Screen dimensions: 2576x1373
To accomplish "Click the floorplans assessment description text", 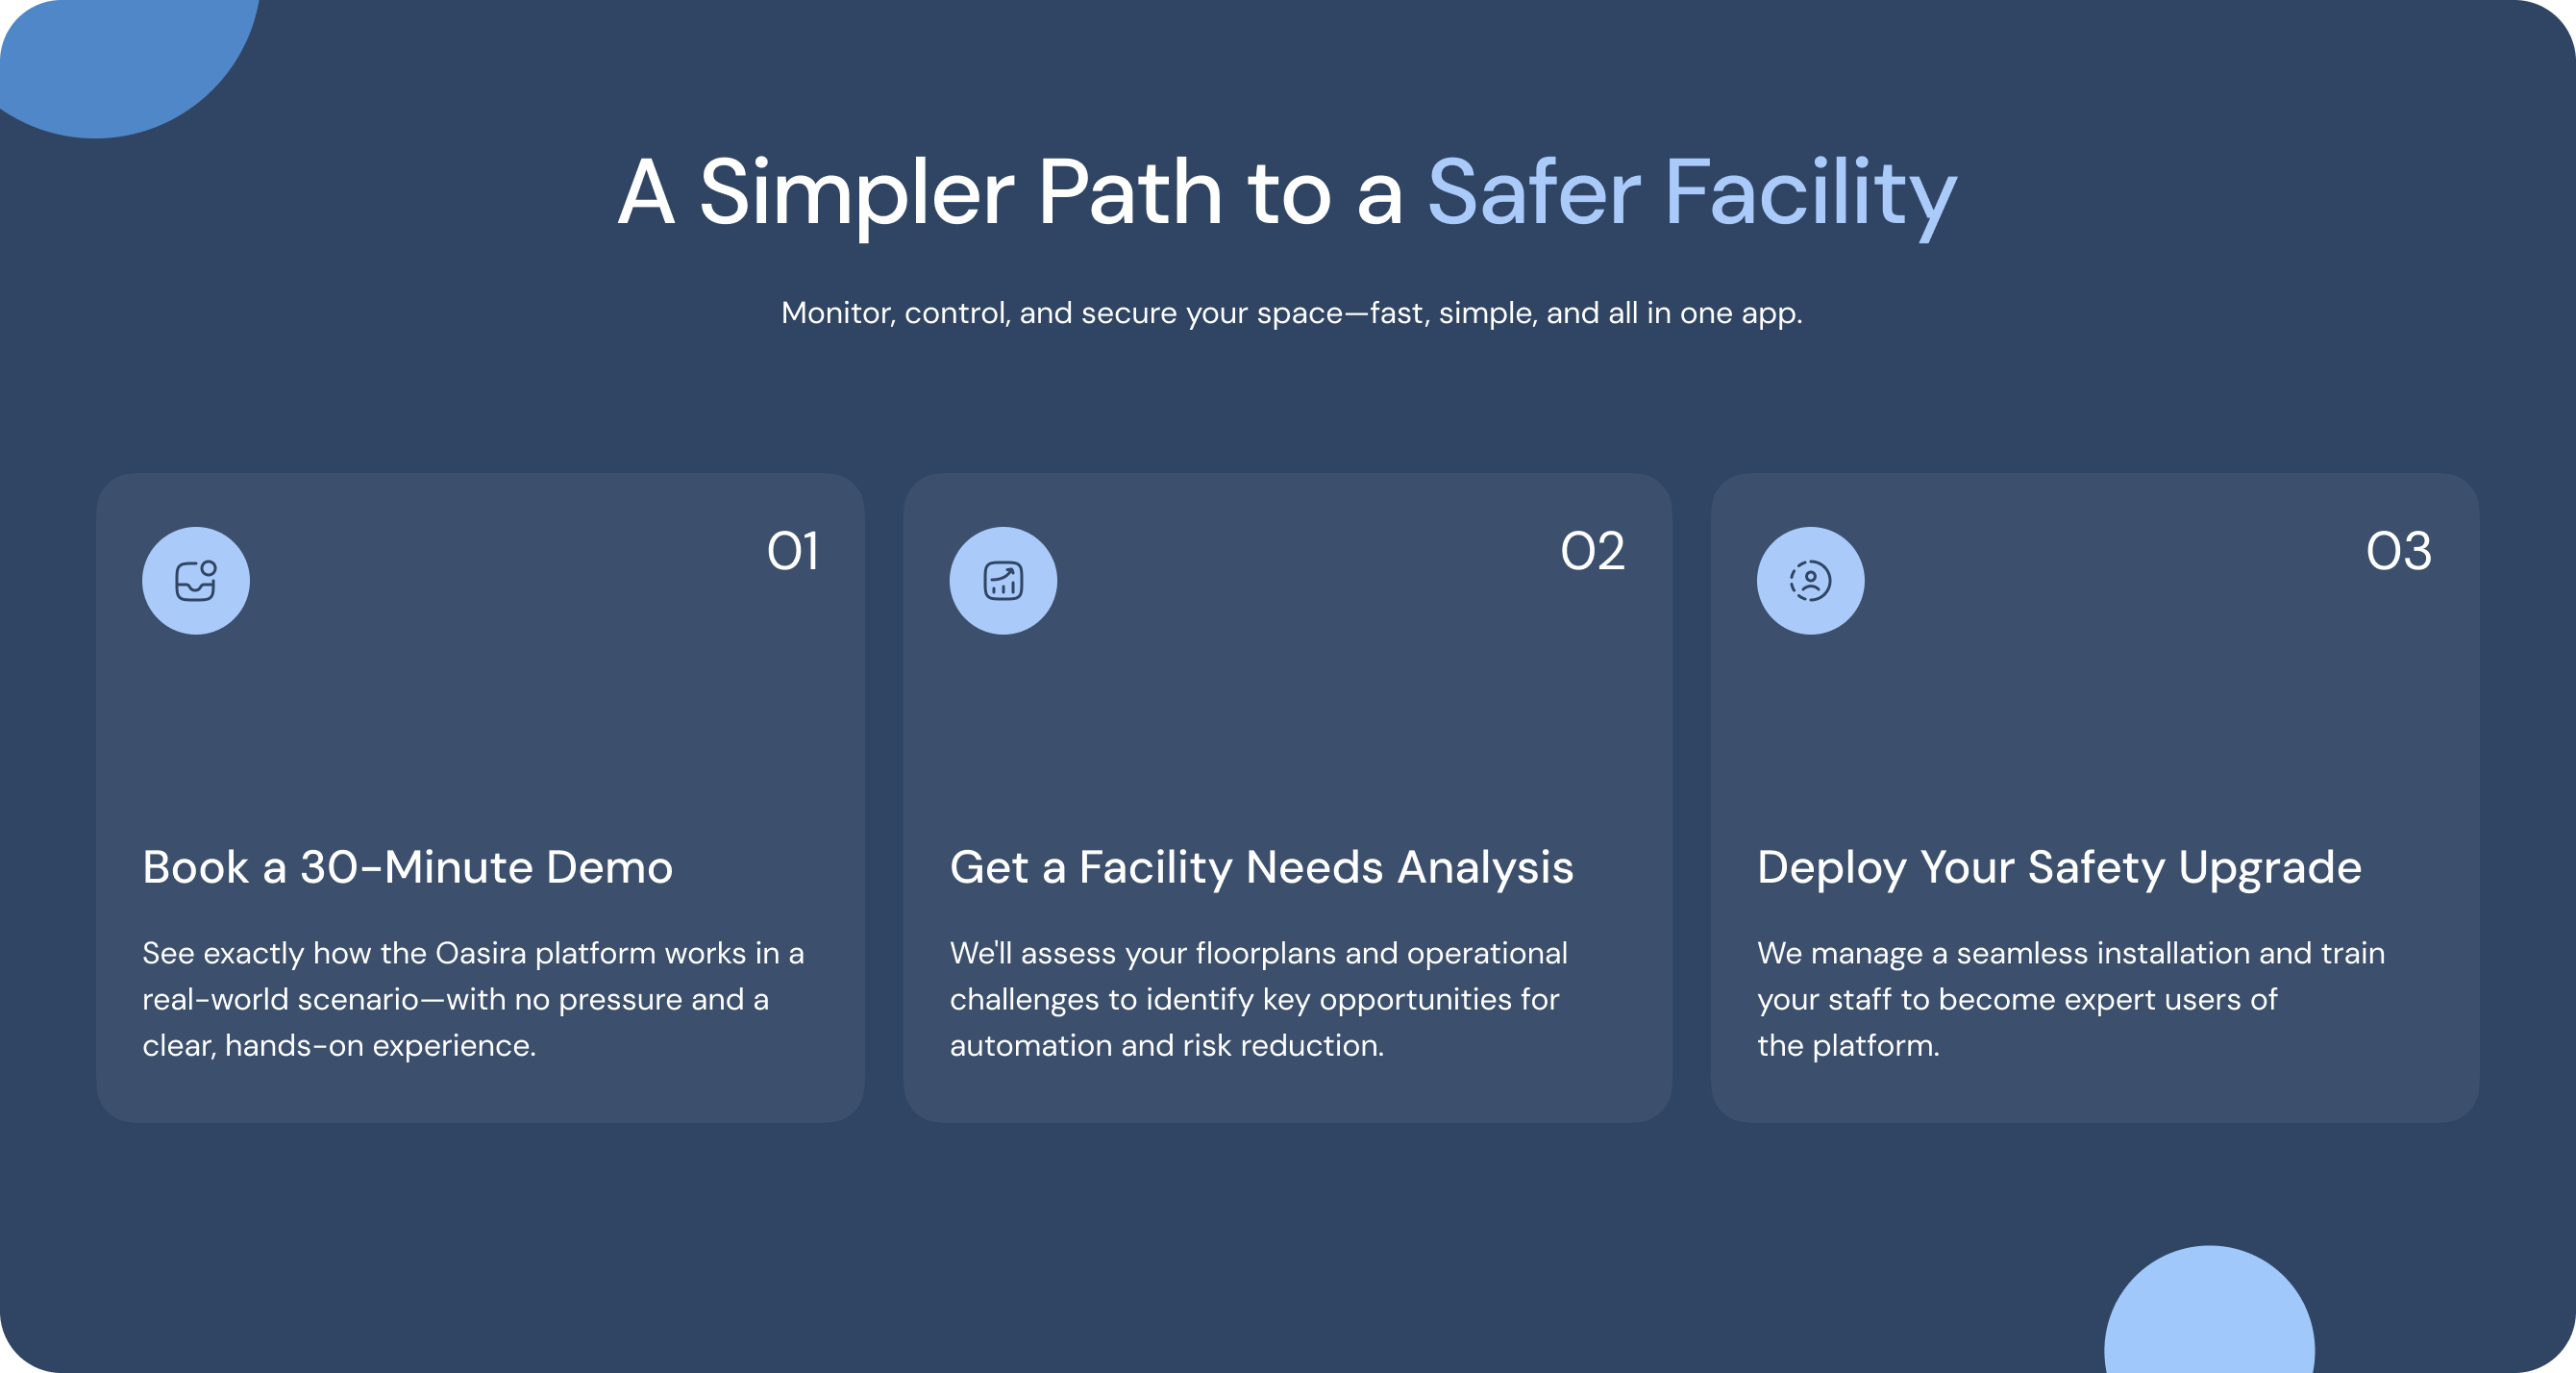I will (x=1258, y=999).
